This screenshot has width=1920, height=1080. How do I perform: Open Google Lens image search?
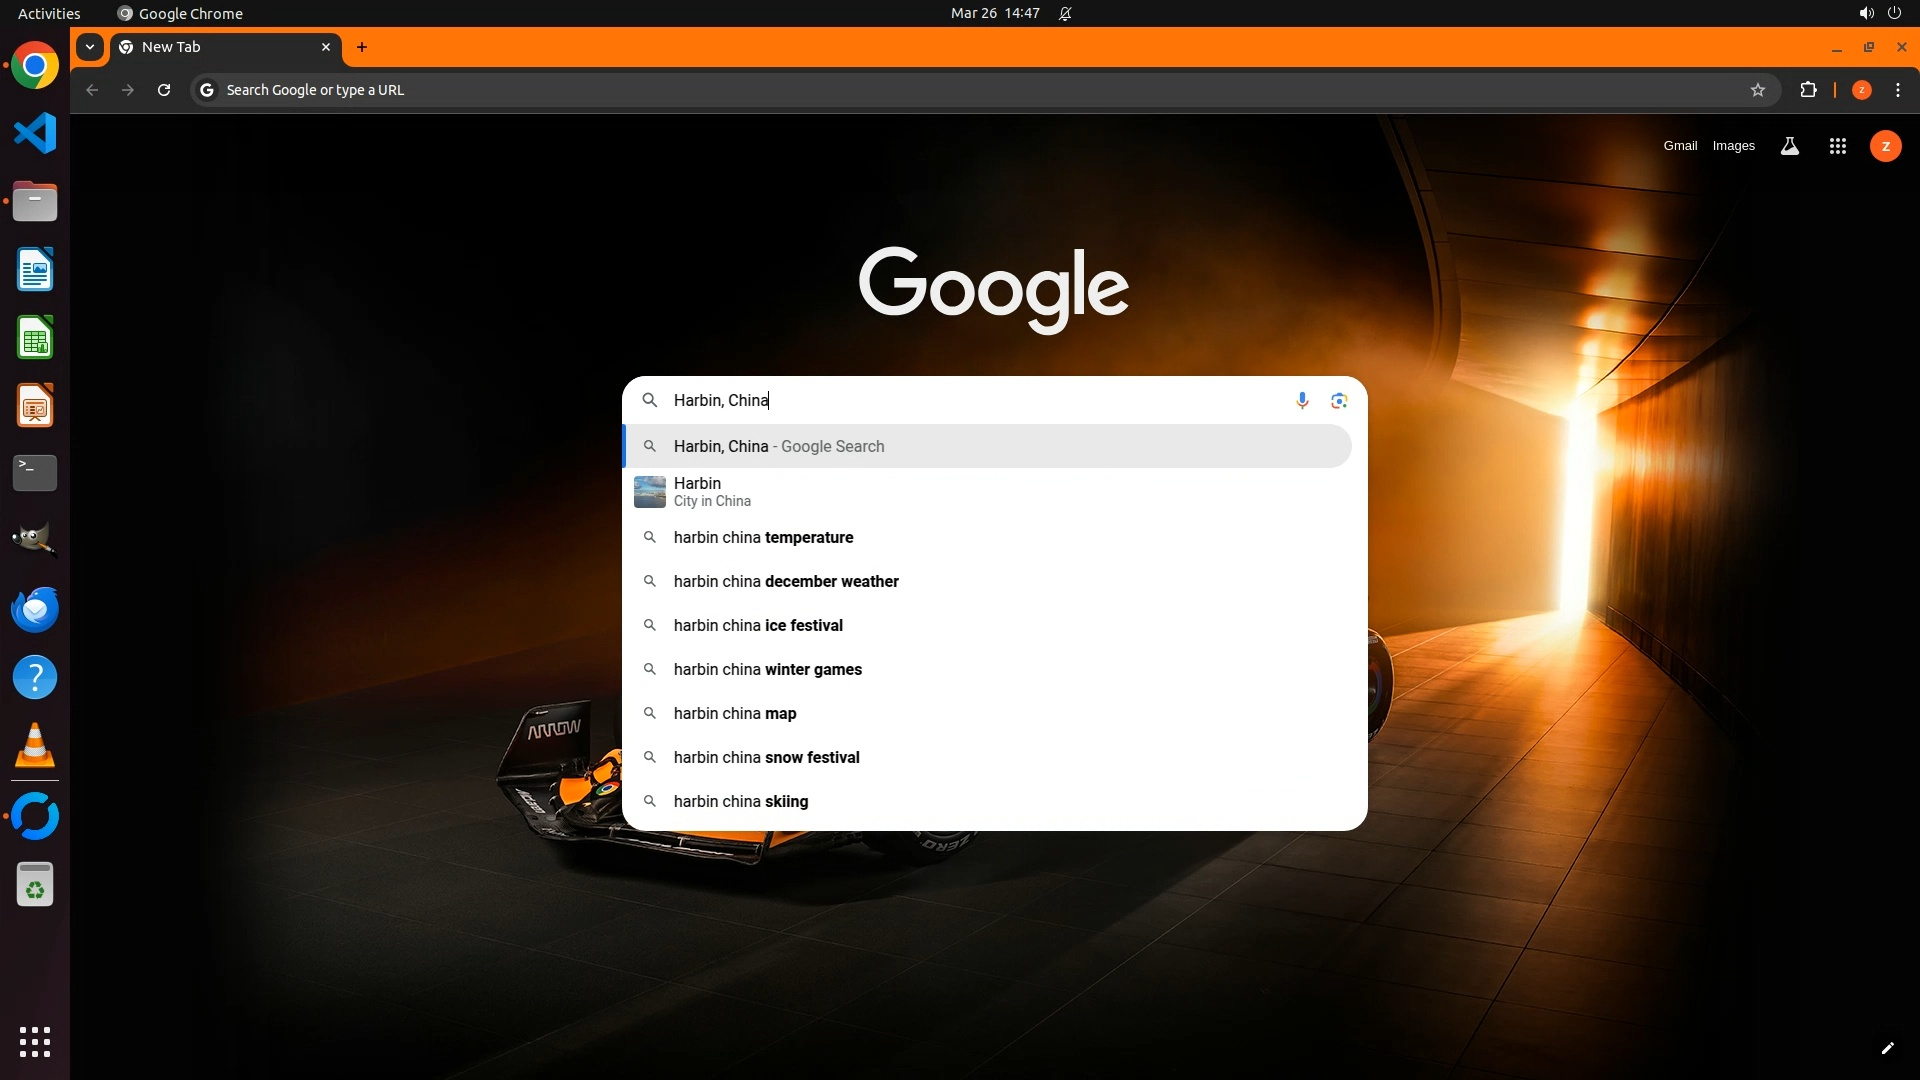coord(1339,400)
